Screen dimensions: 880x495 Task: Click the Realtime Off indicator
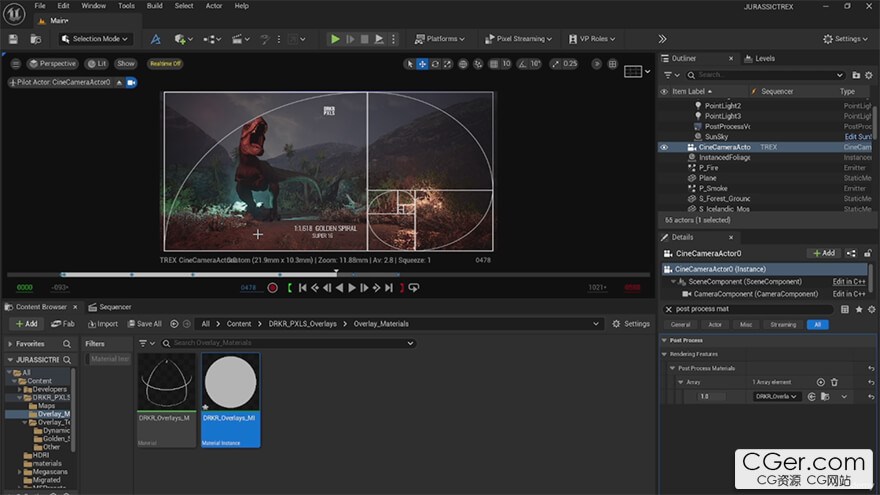165,63
